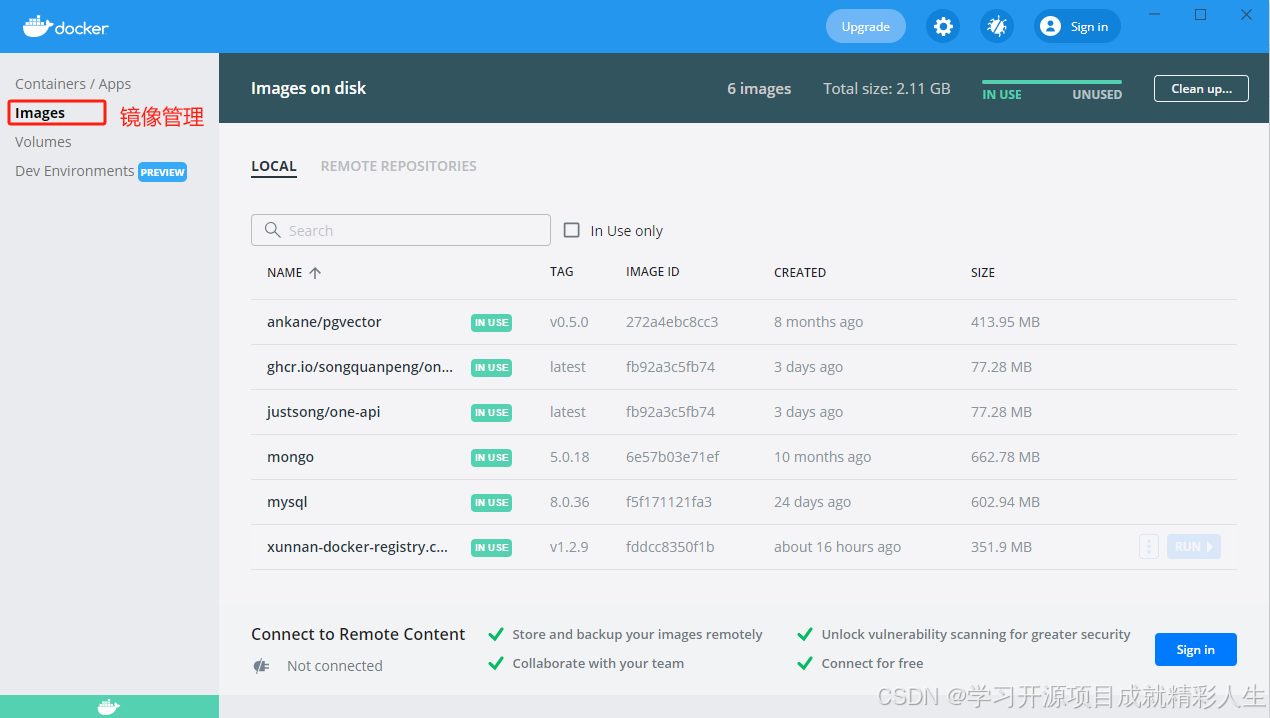The image size is (1270, 718).
Task: Enable the In Use only checkbox
Action: pyautogui.click(x=572, y=230)
